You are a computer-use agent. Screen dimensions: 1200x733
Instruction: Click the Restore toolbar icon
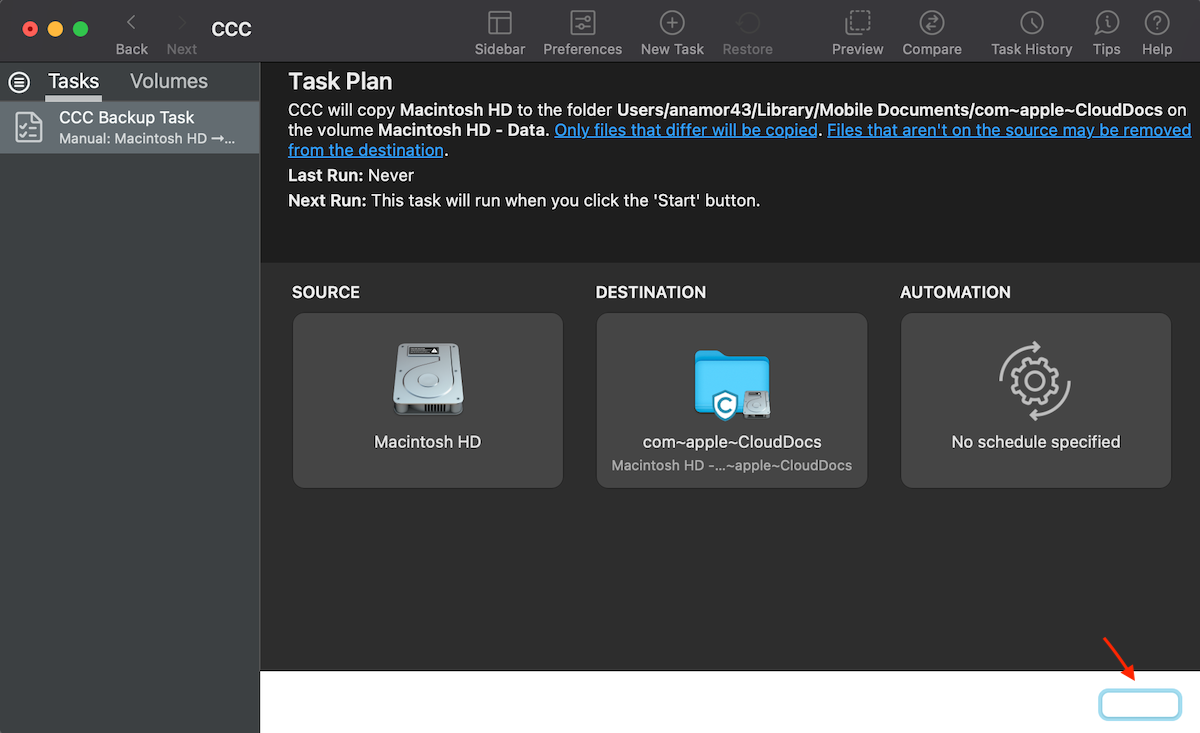coord(747,24)
